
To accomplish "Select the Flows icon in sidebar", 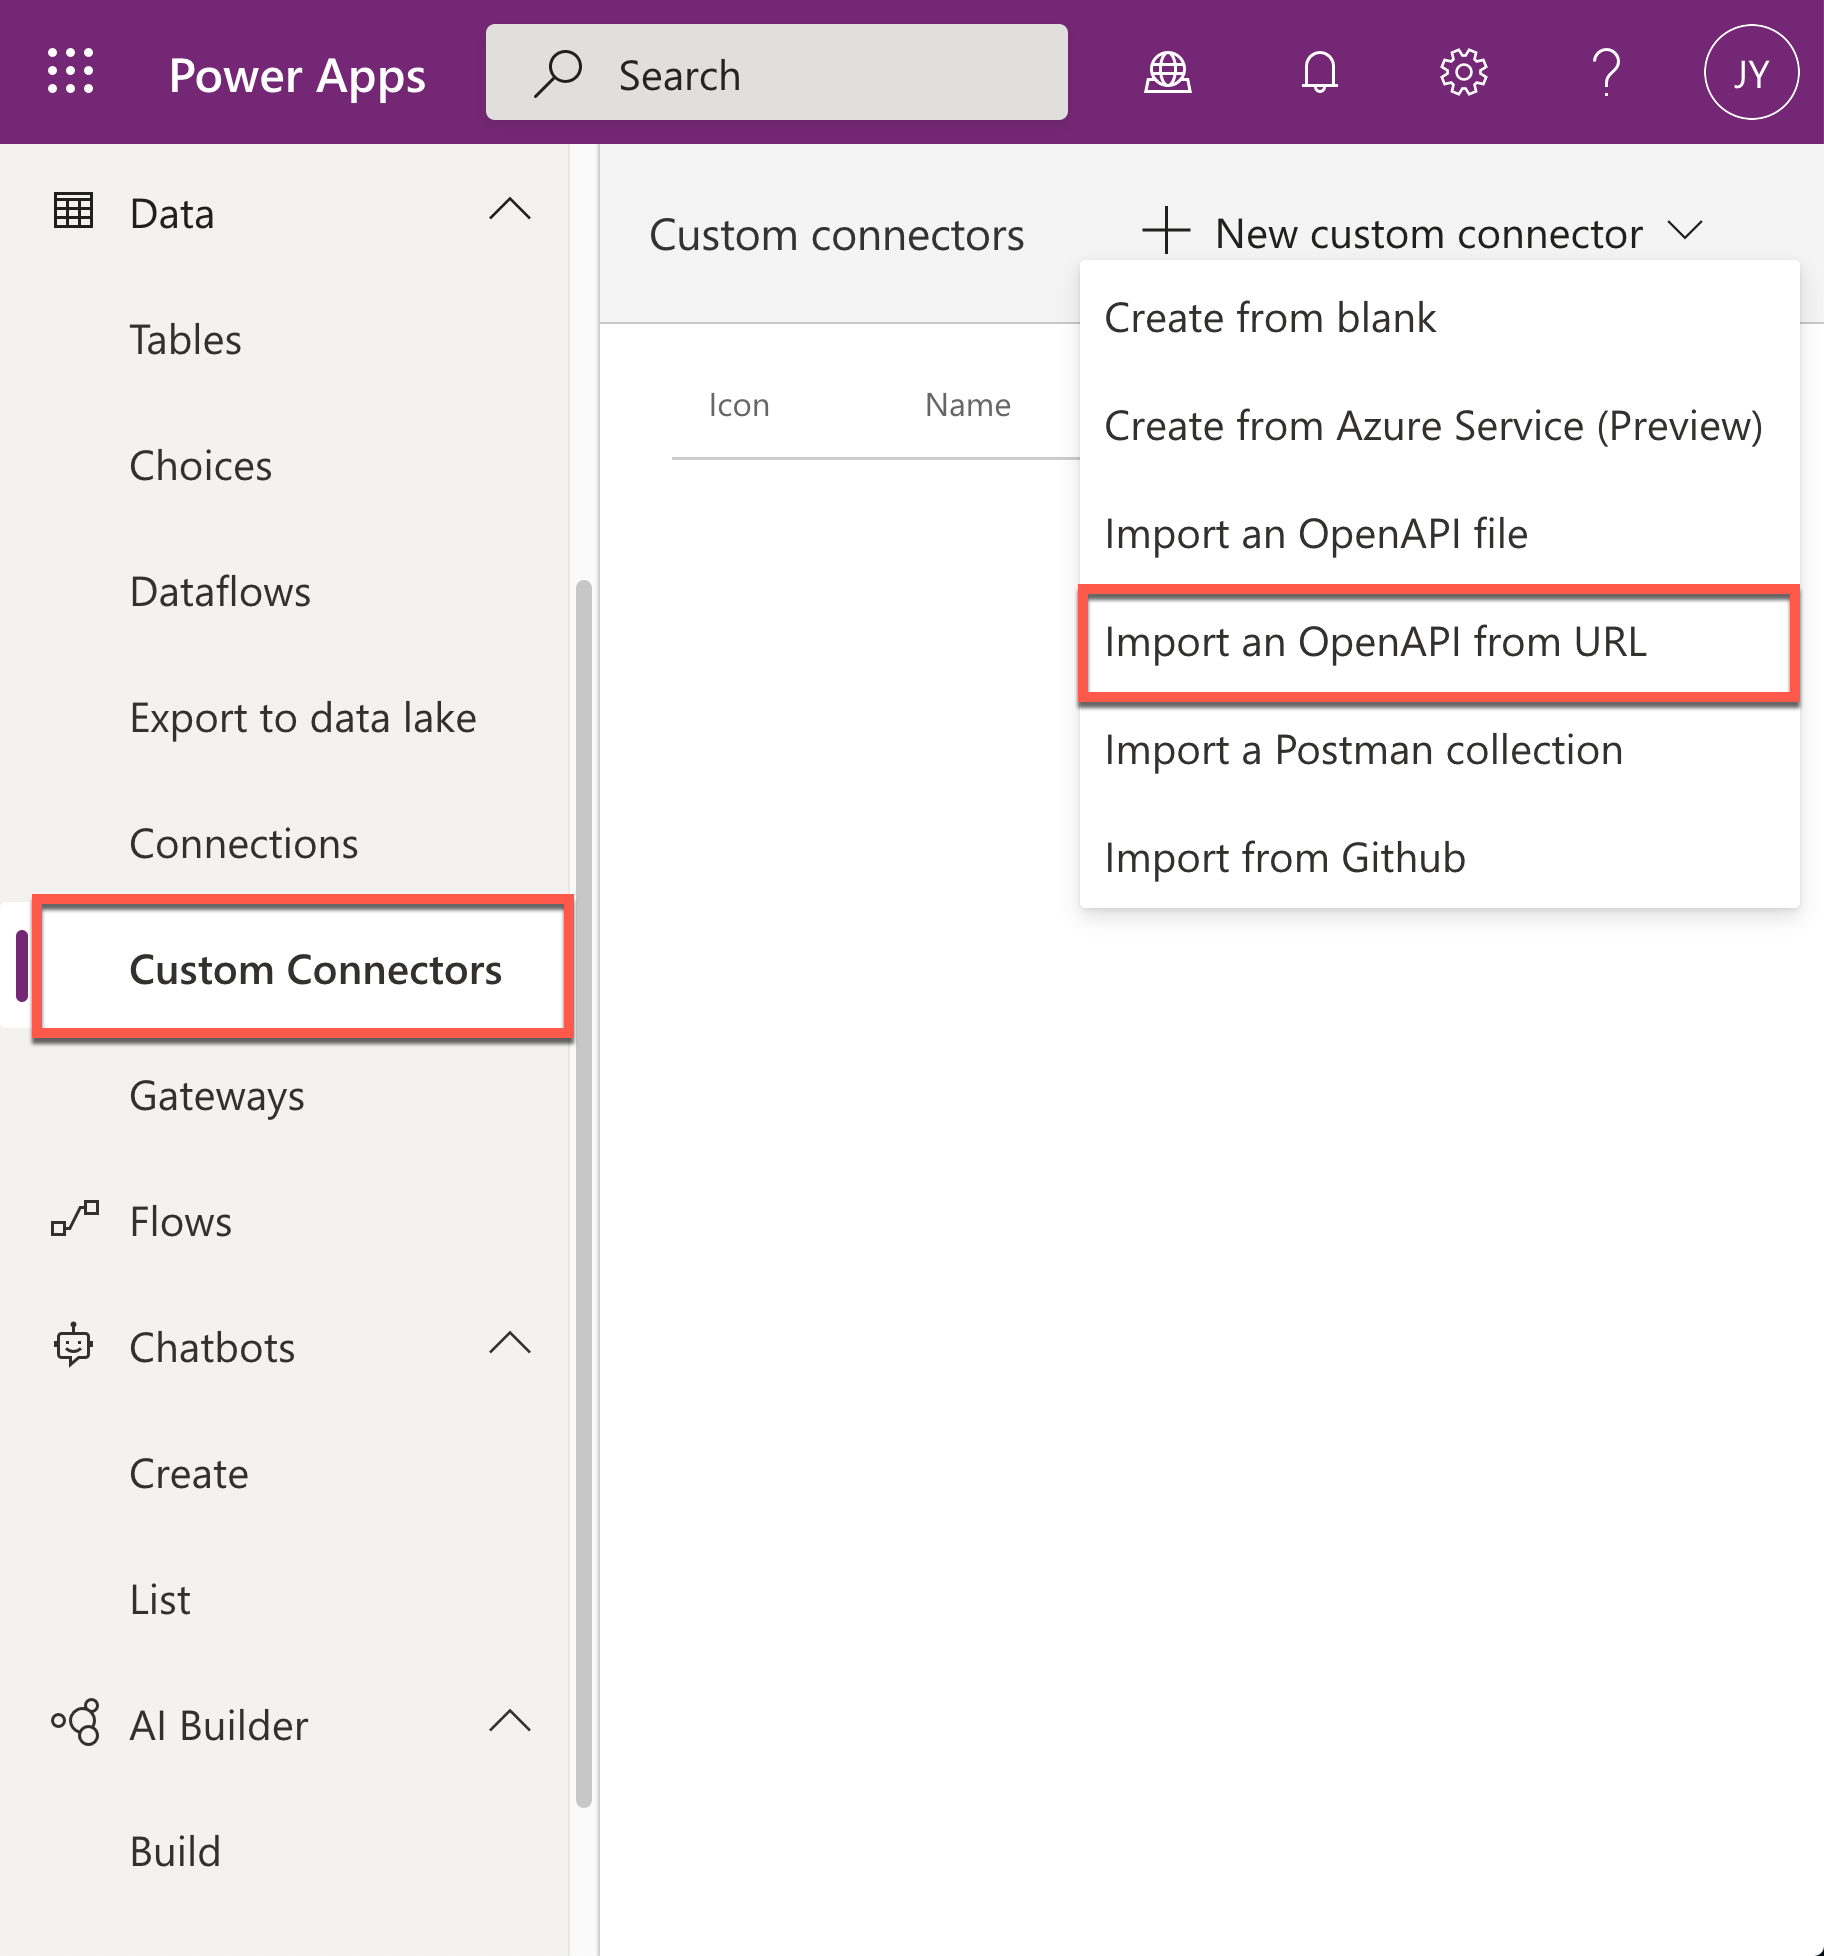I will point(72,1220).
